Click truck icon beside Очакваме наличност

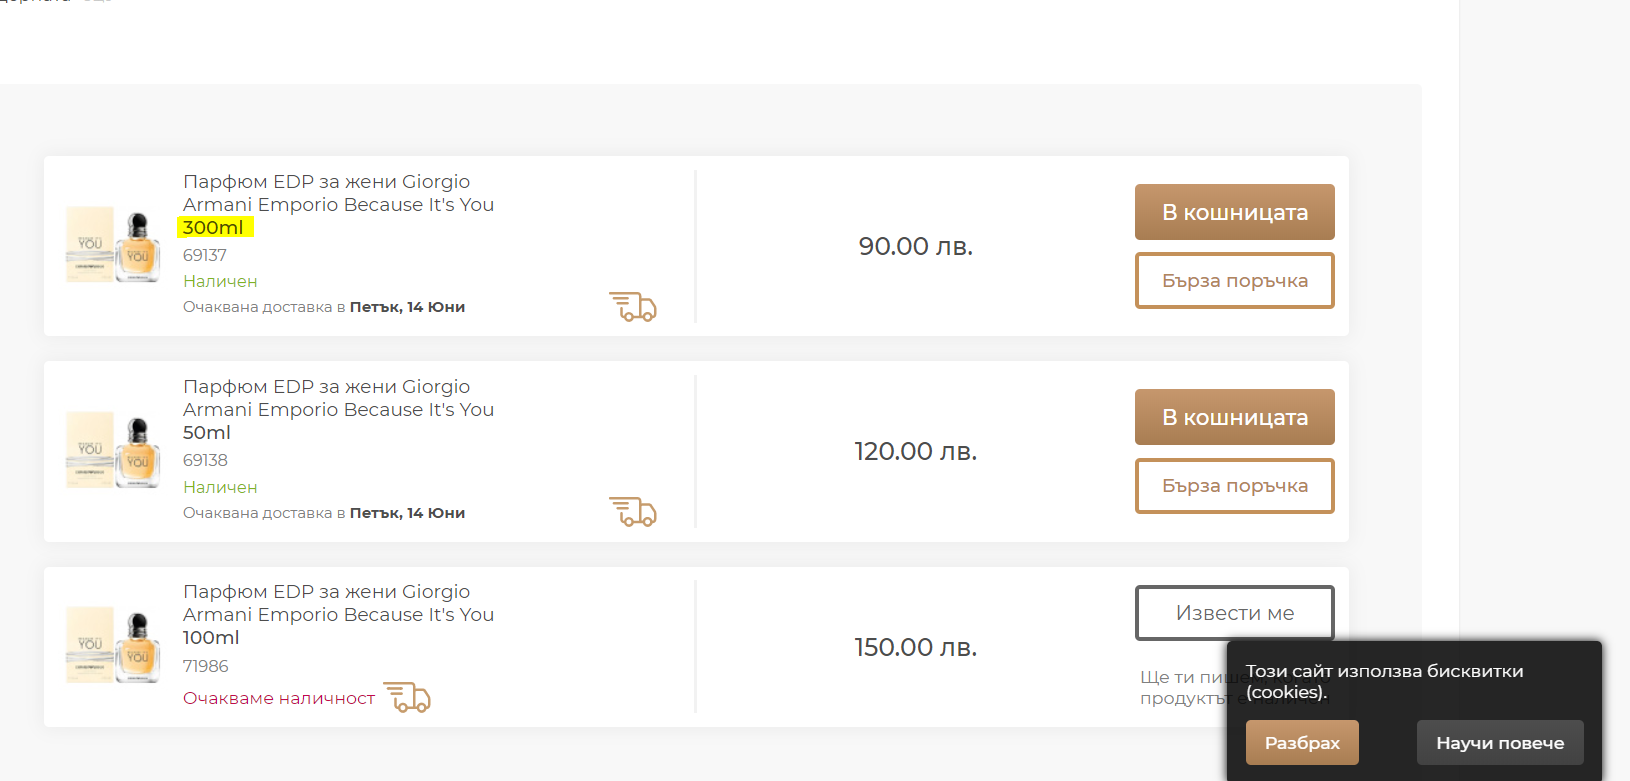click(x=407, y=697)
